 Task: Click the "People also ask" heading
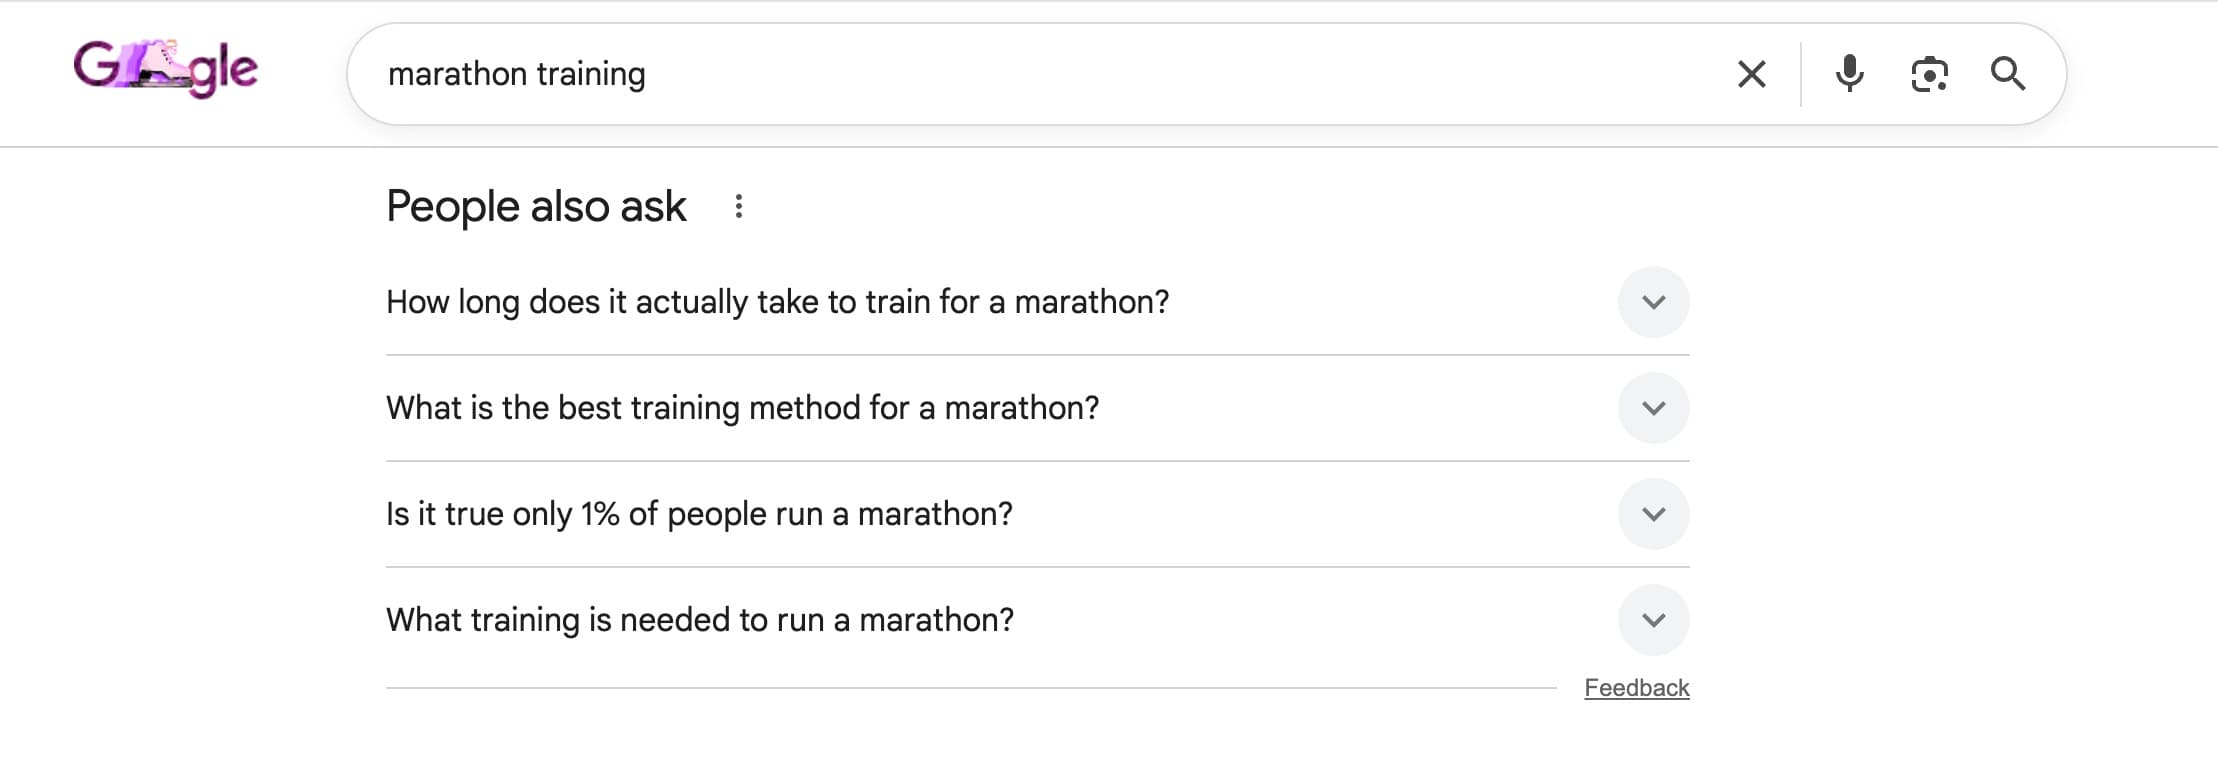tap(535, 206)
